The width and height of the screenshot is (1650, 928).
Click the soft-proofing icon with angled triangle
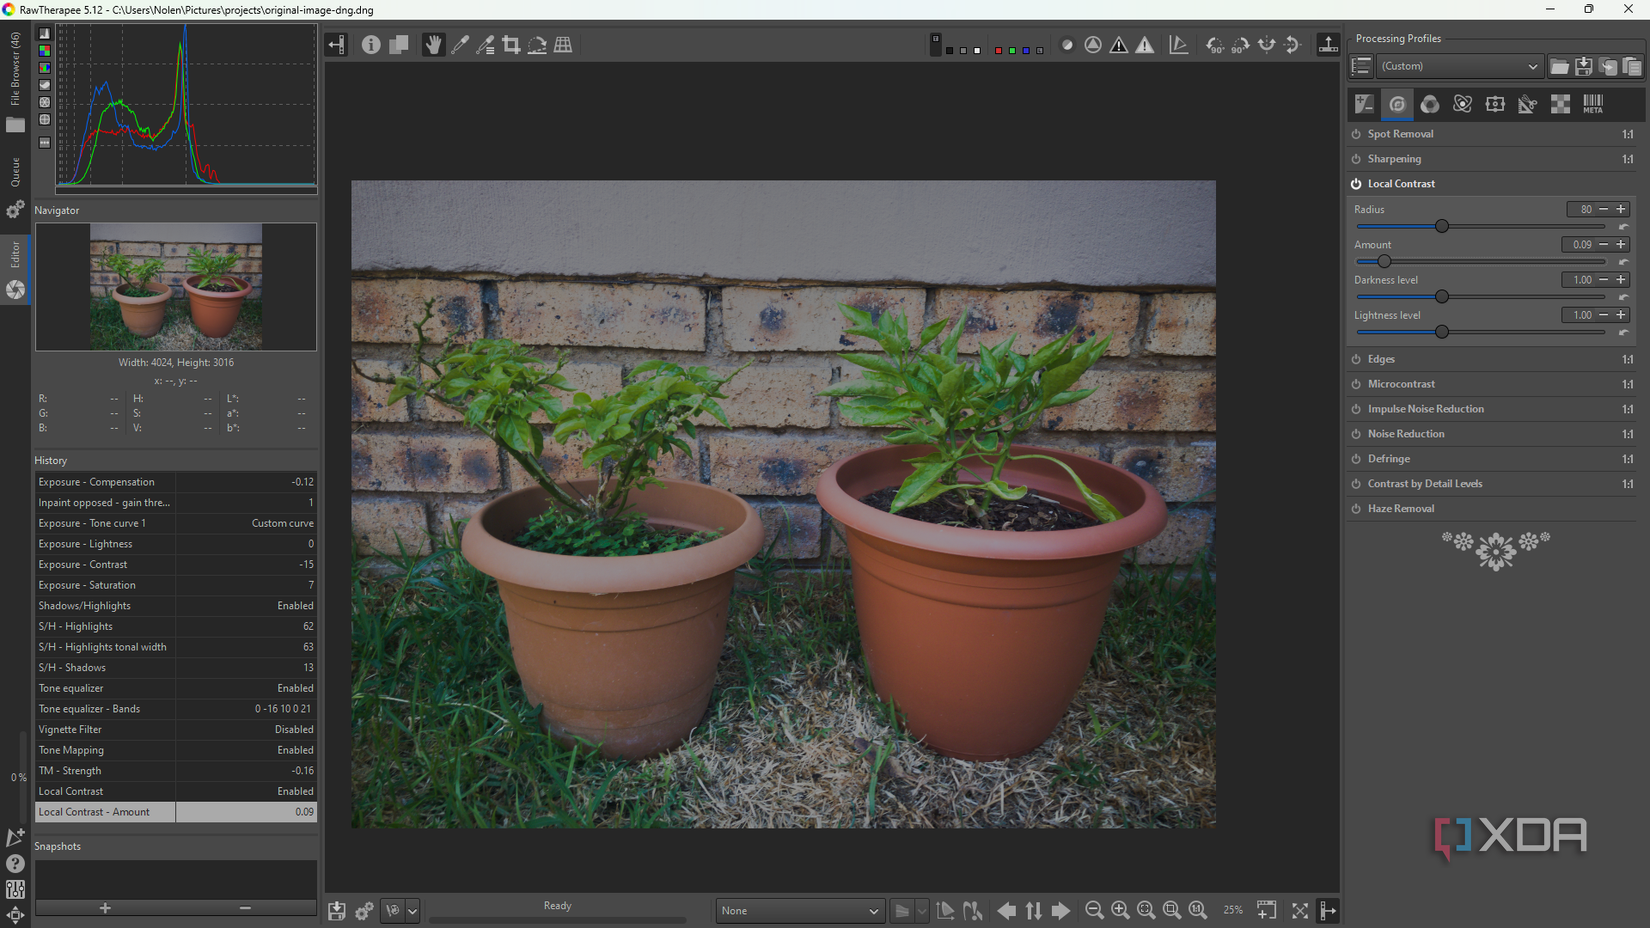[x=1179, y=45]
